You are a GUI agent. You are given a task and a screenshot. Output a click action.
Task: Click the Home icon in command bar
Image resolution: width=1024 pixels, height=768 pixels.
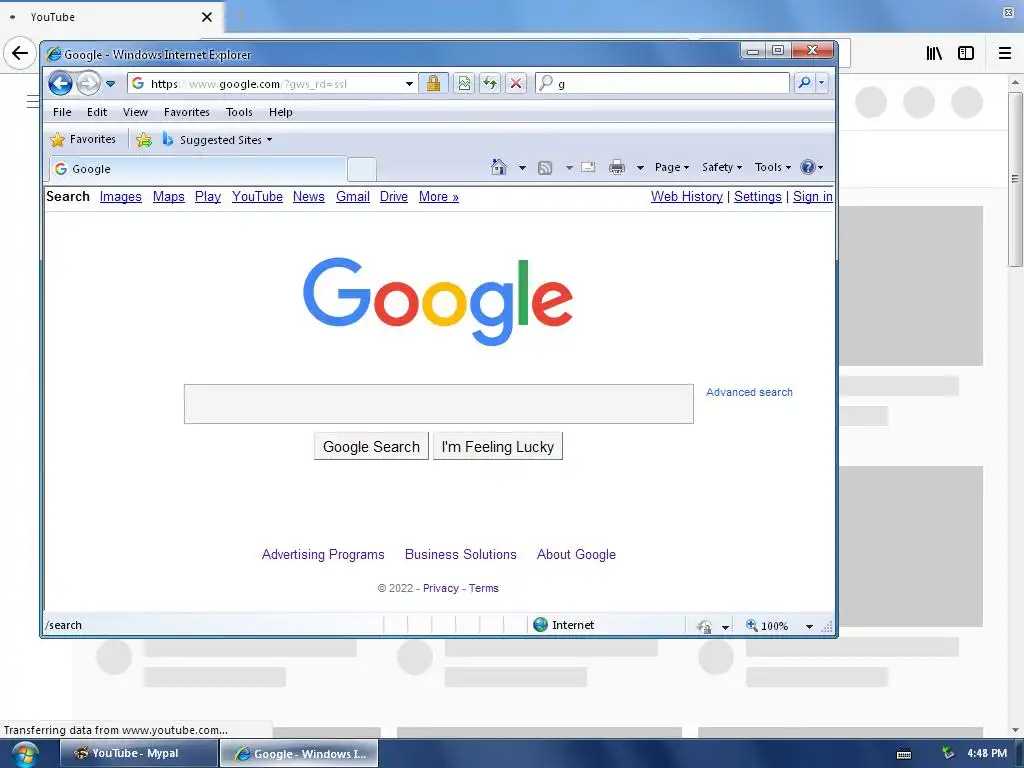click(x=499, y=167)
